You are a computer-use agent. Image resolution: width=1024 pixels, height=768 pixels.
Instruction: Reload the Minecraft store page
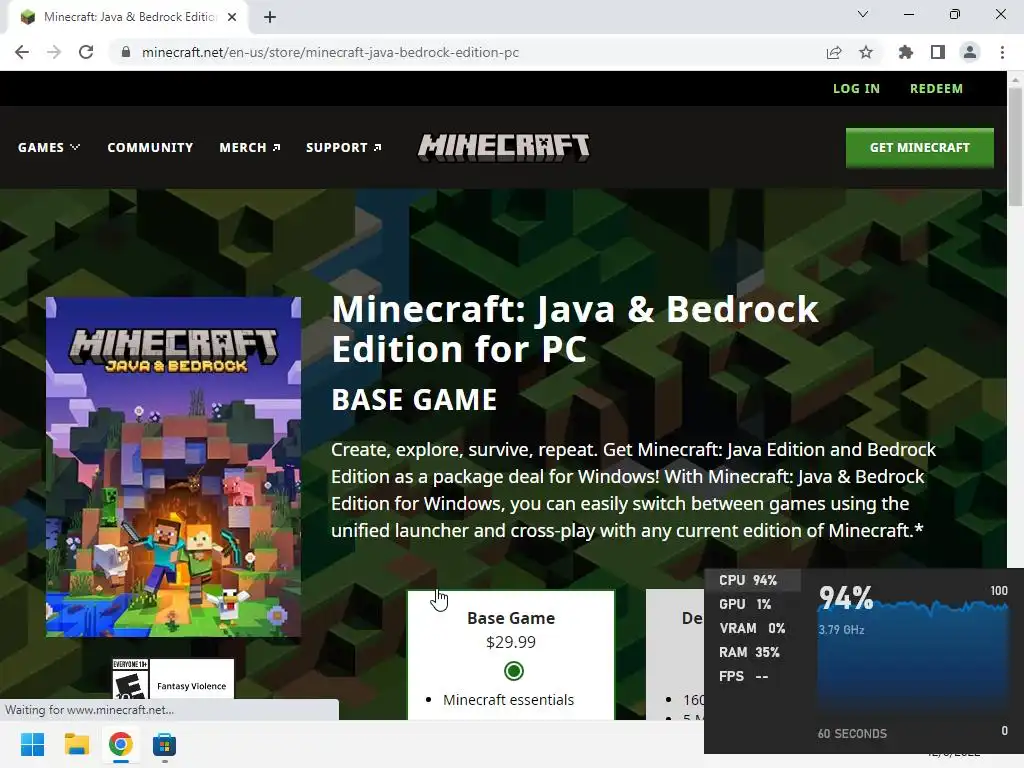tap(86, 52)
